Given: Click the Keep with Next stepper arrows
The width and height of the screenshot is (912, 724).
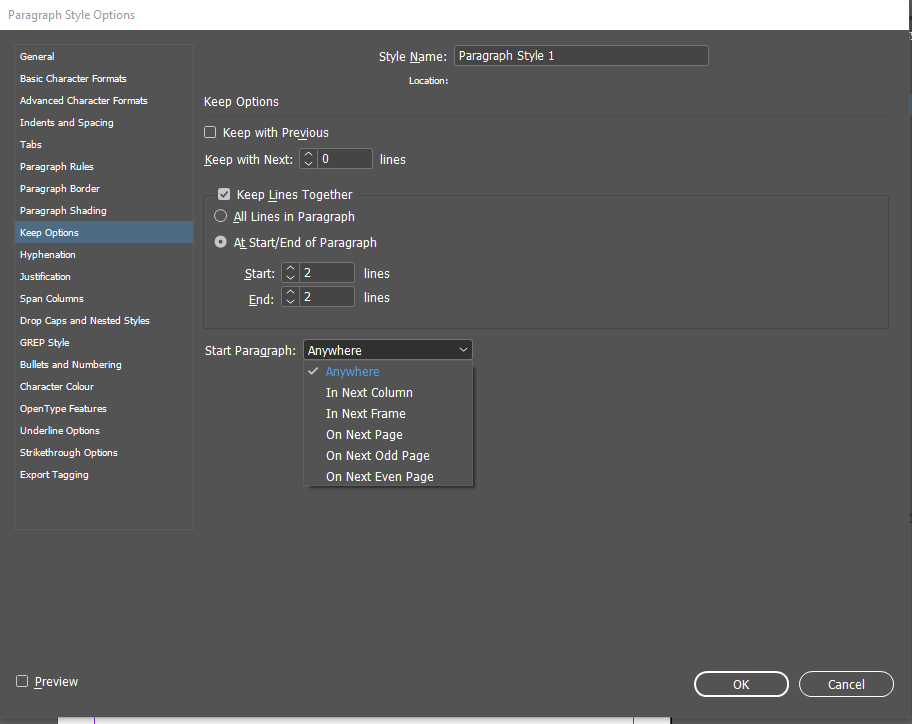Looking at the screenshot, I should pyautogui.click(x=308, y=159).
